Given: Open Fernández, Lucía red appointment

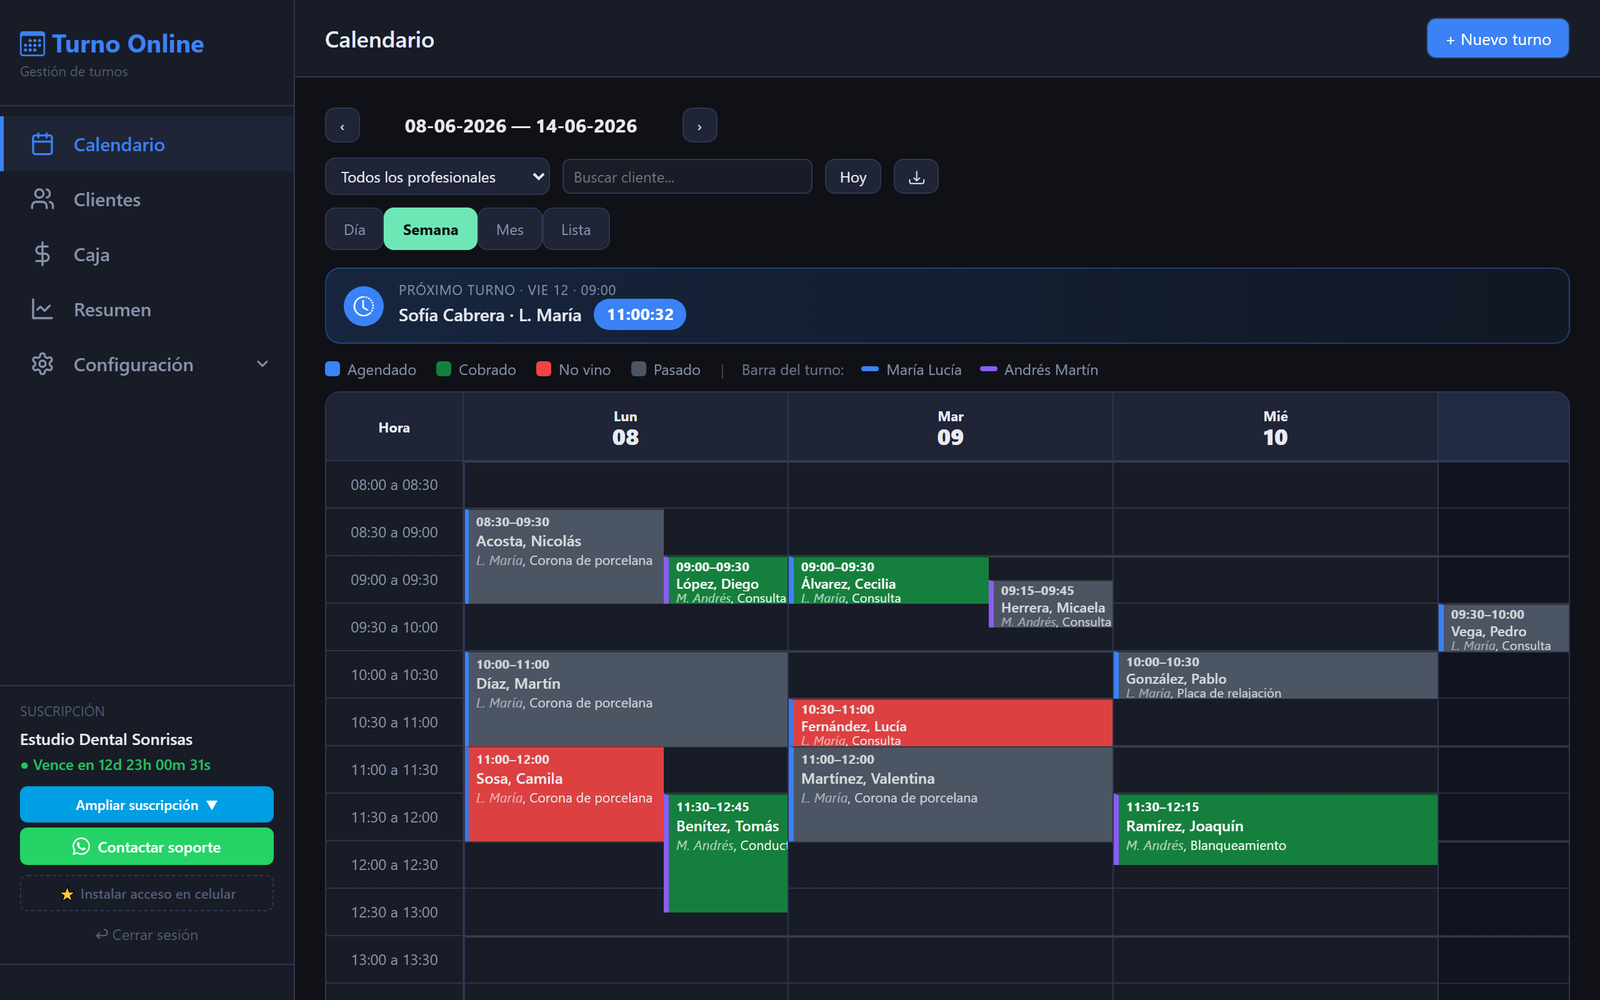Looking at the screenshot, I should pyautogui.click(x=951, y=723).
